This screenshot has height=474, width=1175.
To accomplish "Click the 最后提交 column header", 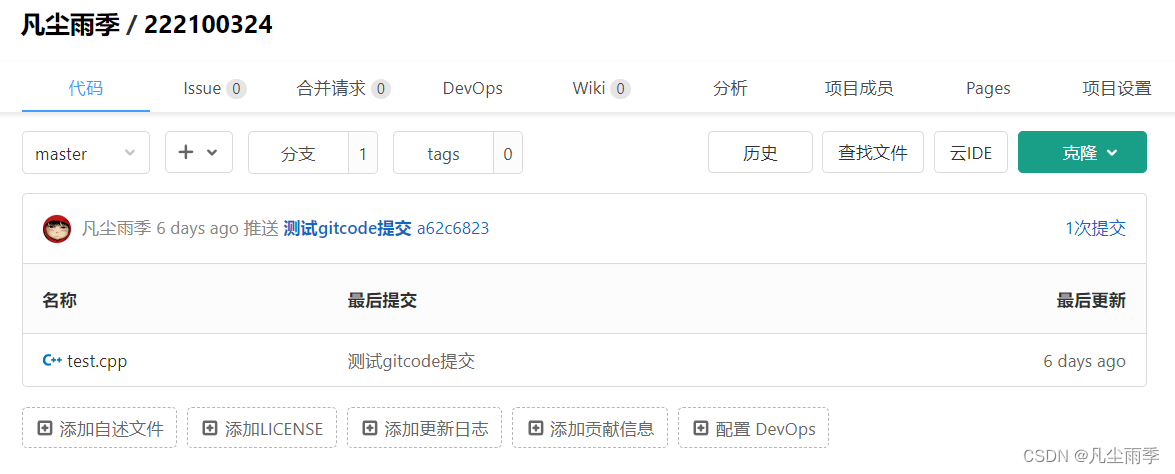I will point(382,300).
